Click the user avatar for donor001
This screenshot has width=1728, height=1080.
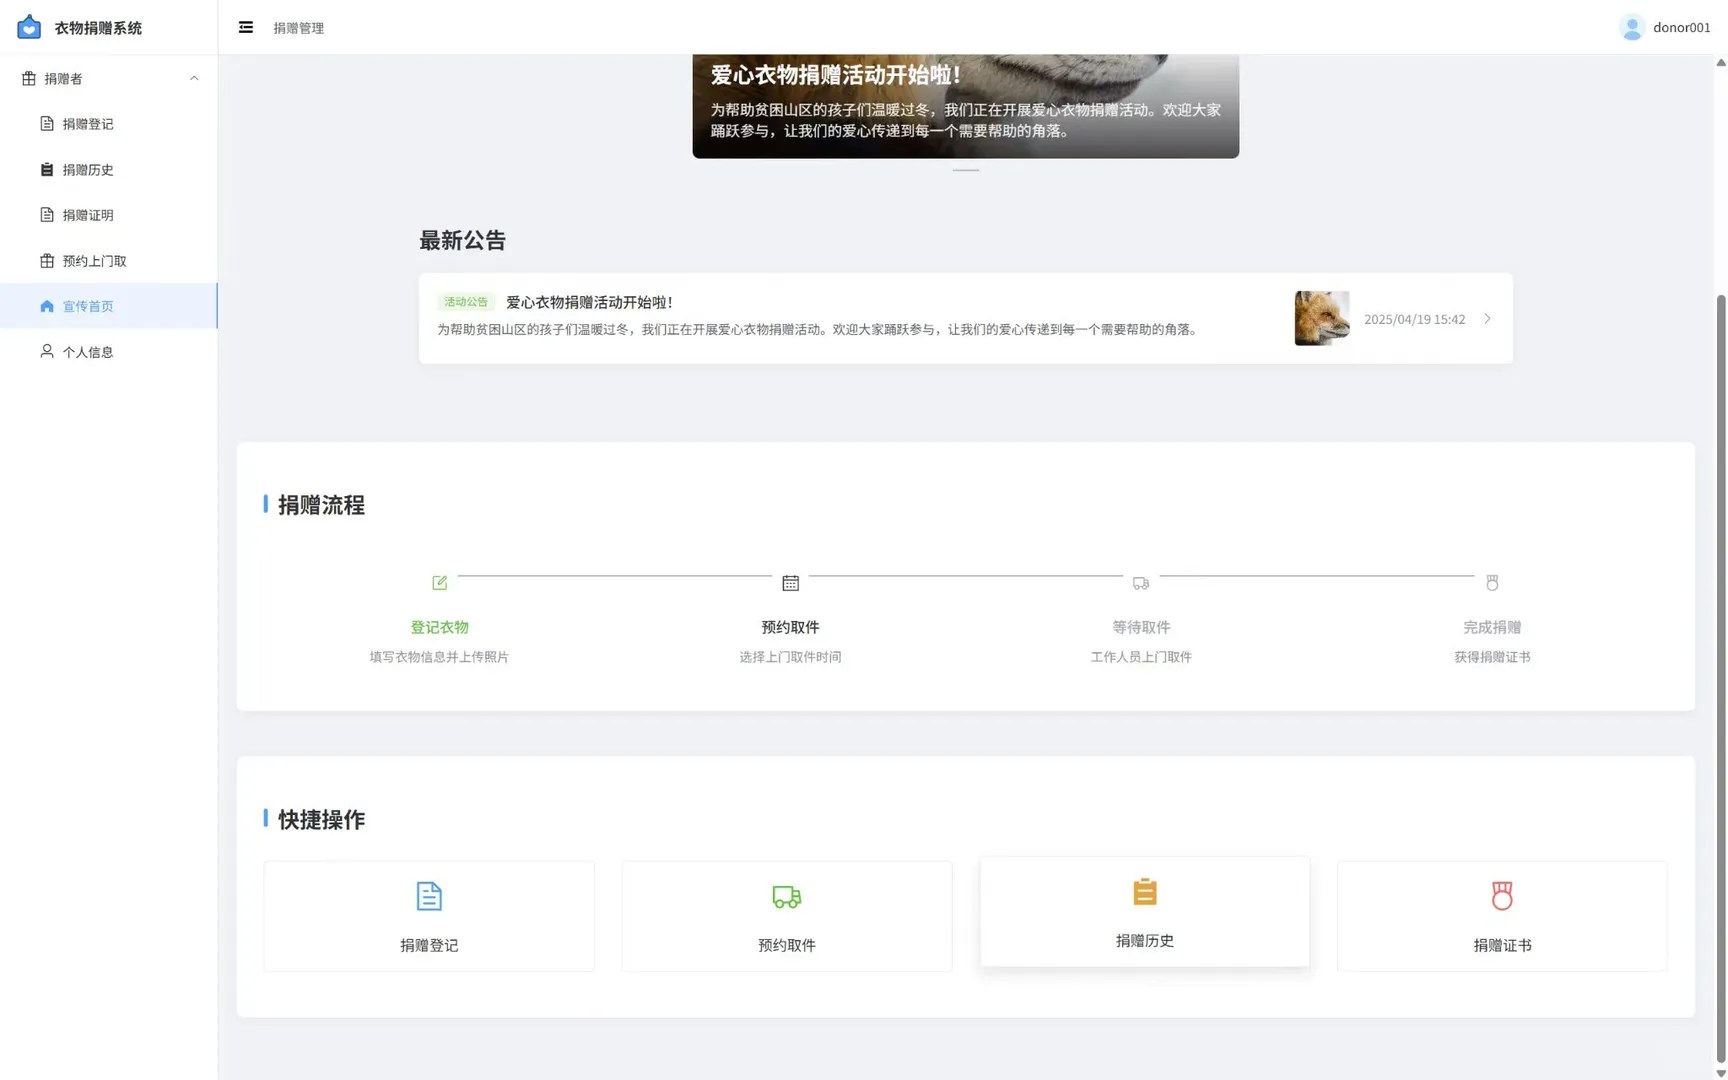[x=1632, y=27]
